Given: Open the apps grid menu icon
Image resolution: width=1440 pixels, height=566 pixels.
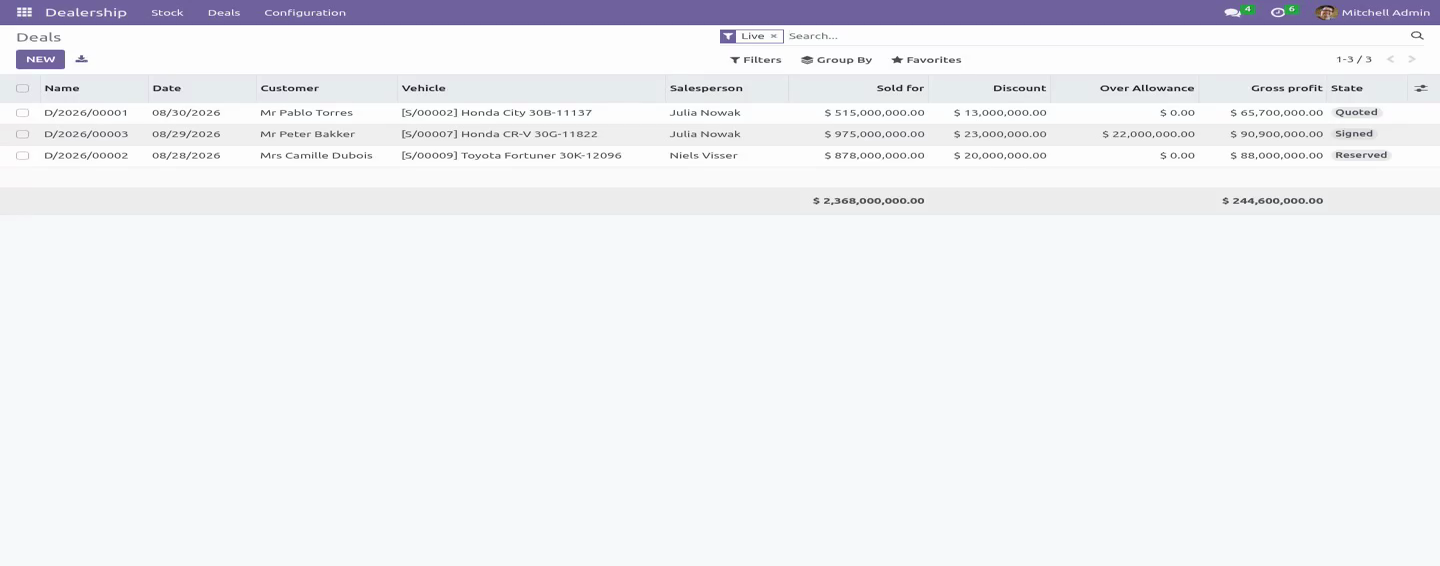Looking at the screenshot, I should 24,12.
